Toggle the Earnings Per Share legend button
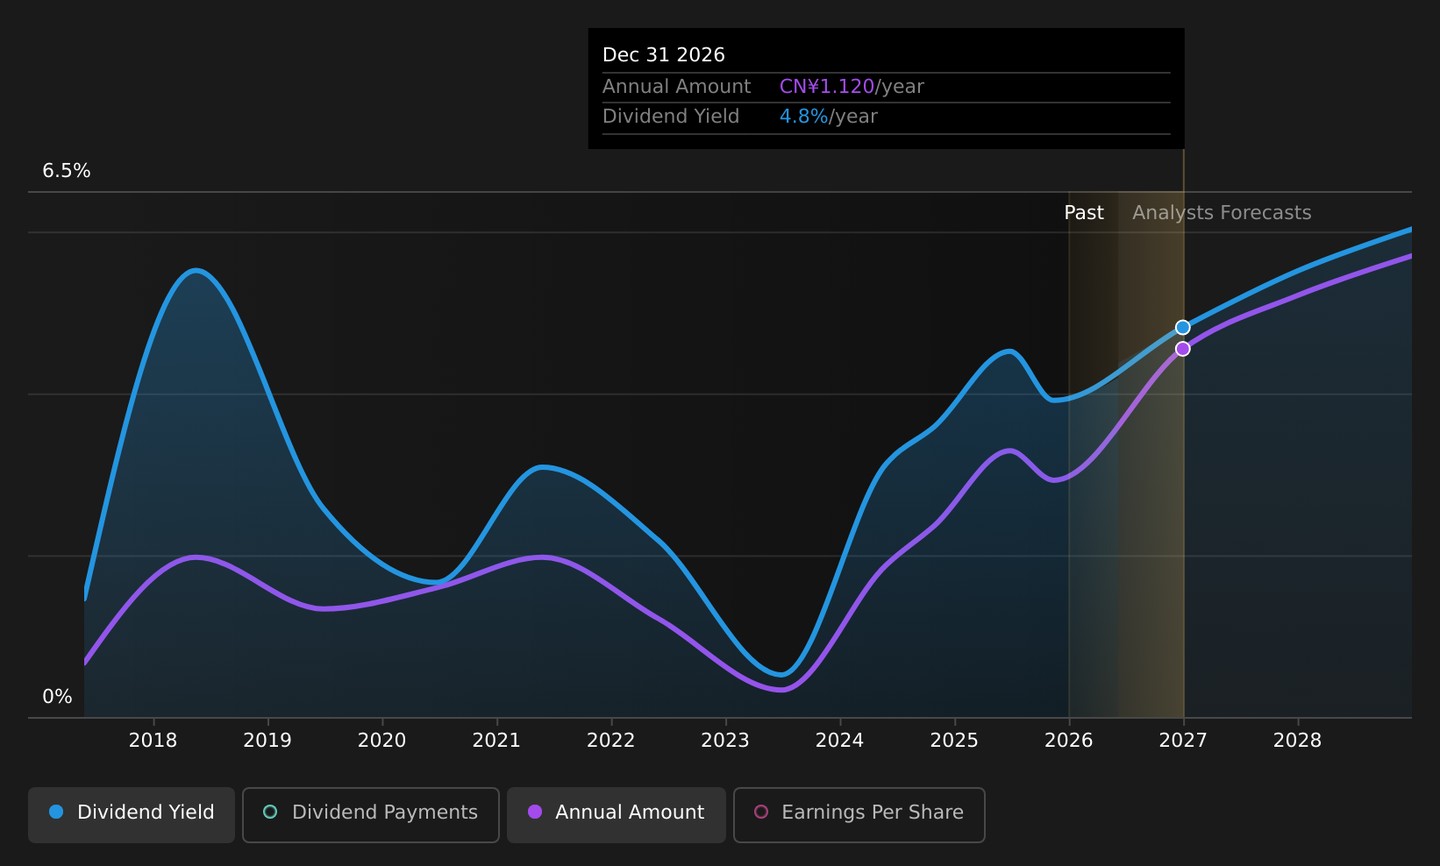1440x866 pixels. tap(859, 814)
